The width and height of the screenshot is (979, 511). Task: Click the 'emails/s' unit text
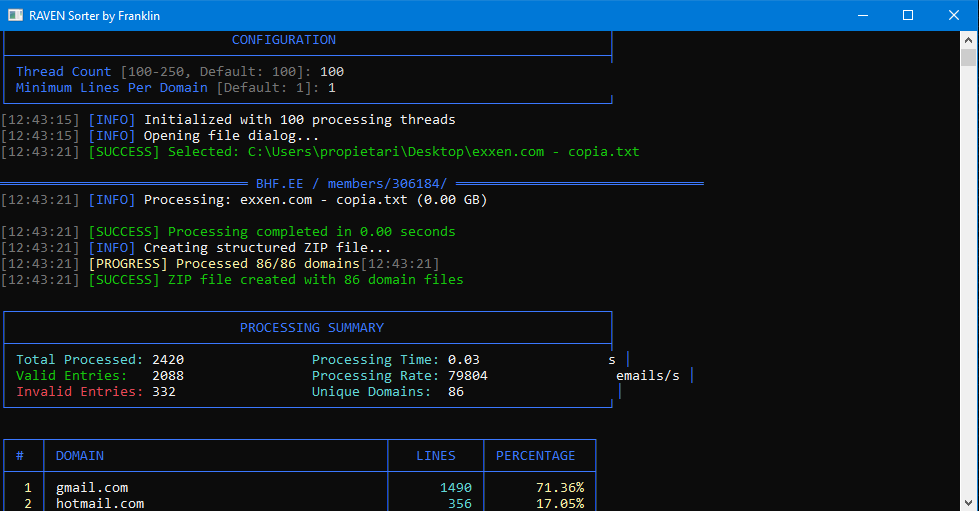point(647,376)
